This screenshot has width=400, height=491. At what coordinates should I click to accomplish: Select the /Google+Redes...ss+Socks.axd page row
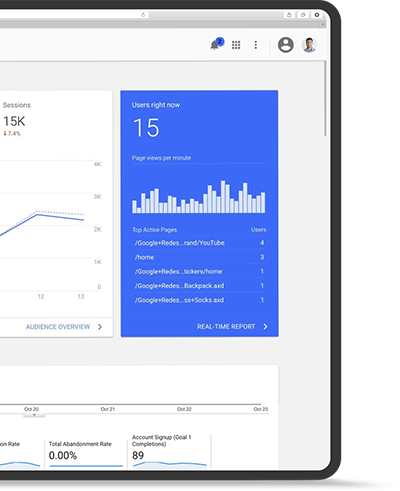(x=199, y=300)
